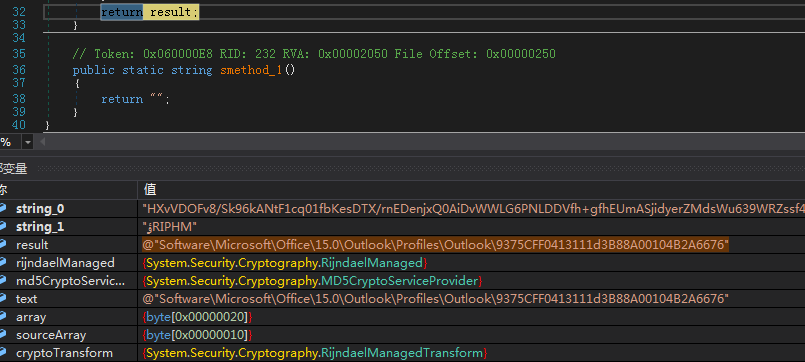Click the highlighted result registry path value
This screenshot has height=362, width=805.
click(x=435, y=245)
